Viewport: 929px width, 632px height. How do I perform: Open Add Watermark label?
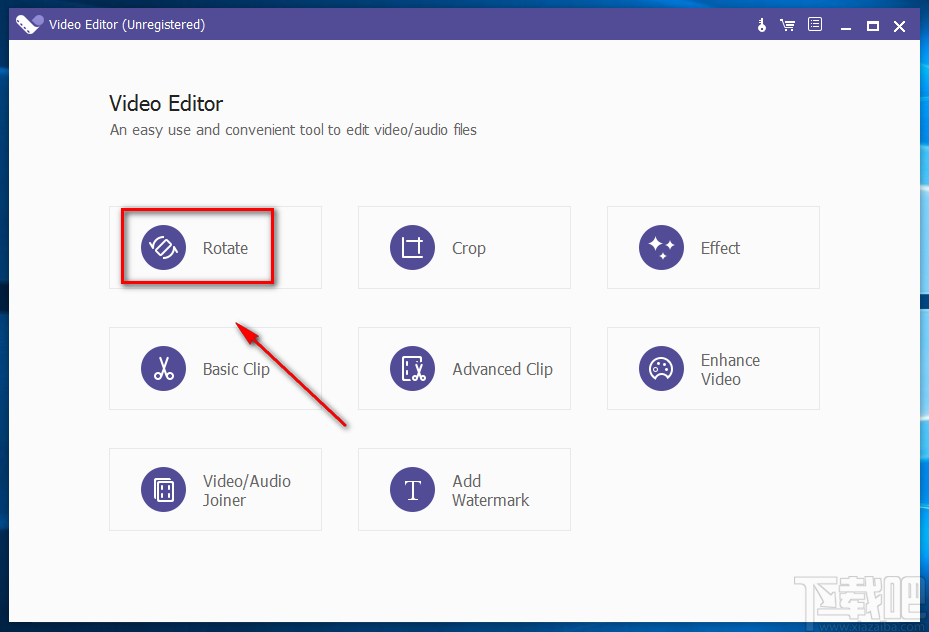tap(491, 490)
